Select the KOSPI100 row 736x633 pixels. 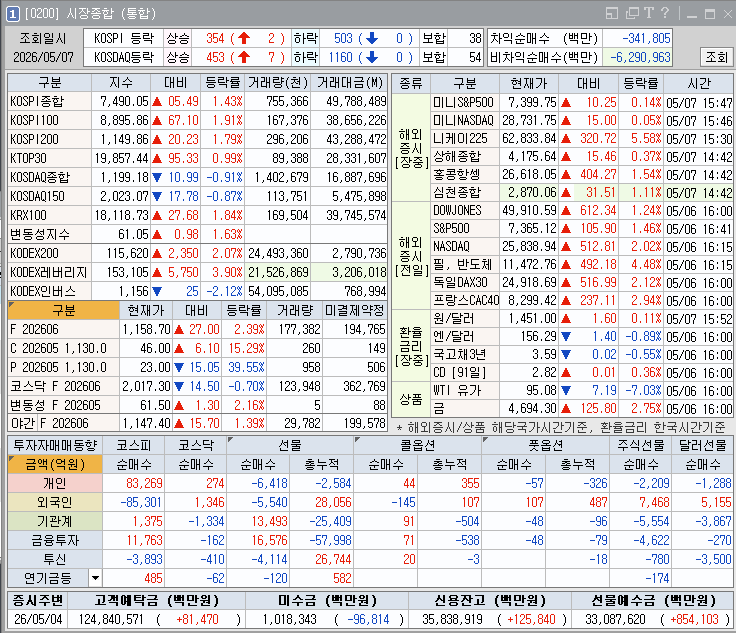coord(198,121)
